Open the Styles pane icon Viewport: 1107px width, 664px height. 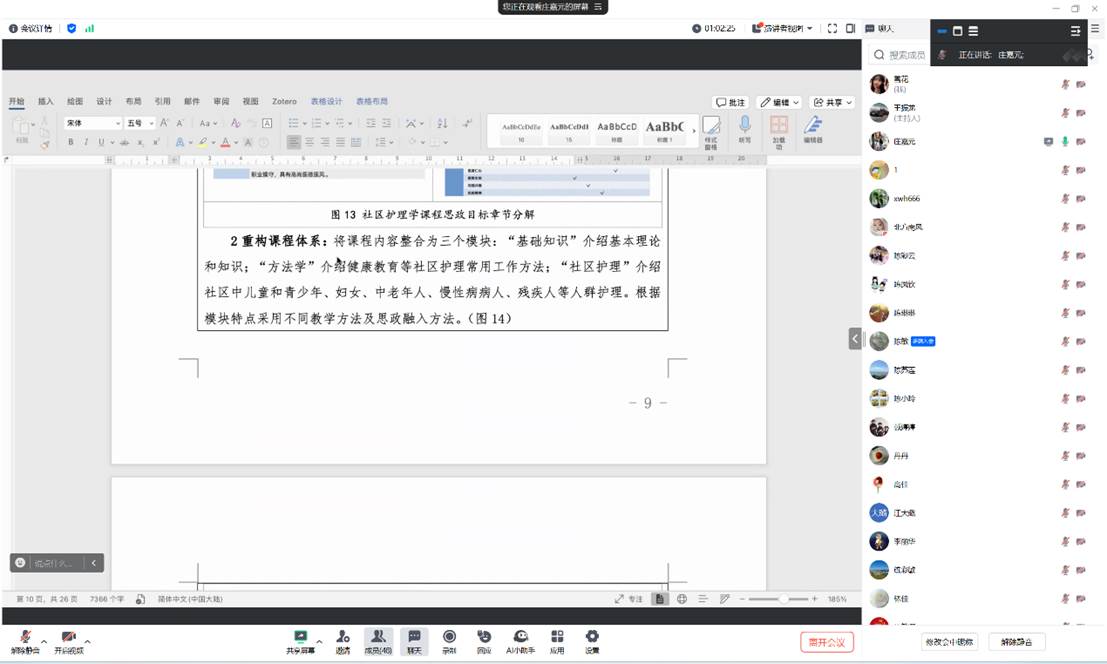point(711,132)
